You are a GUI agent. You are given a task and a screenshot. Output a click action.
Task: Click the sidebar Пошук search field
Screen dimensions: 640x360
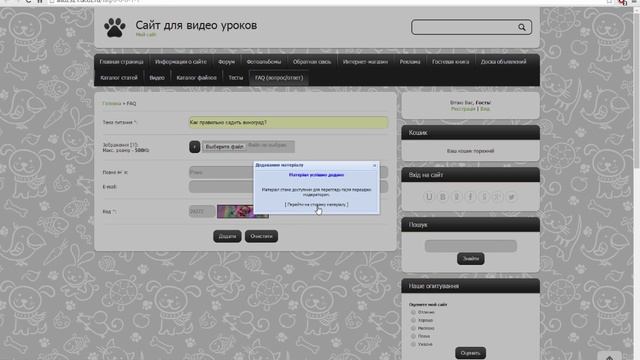point(471,246)
